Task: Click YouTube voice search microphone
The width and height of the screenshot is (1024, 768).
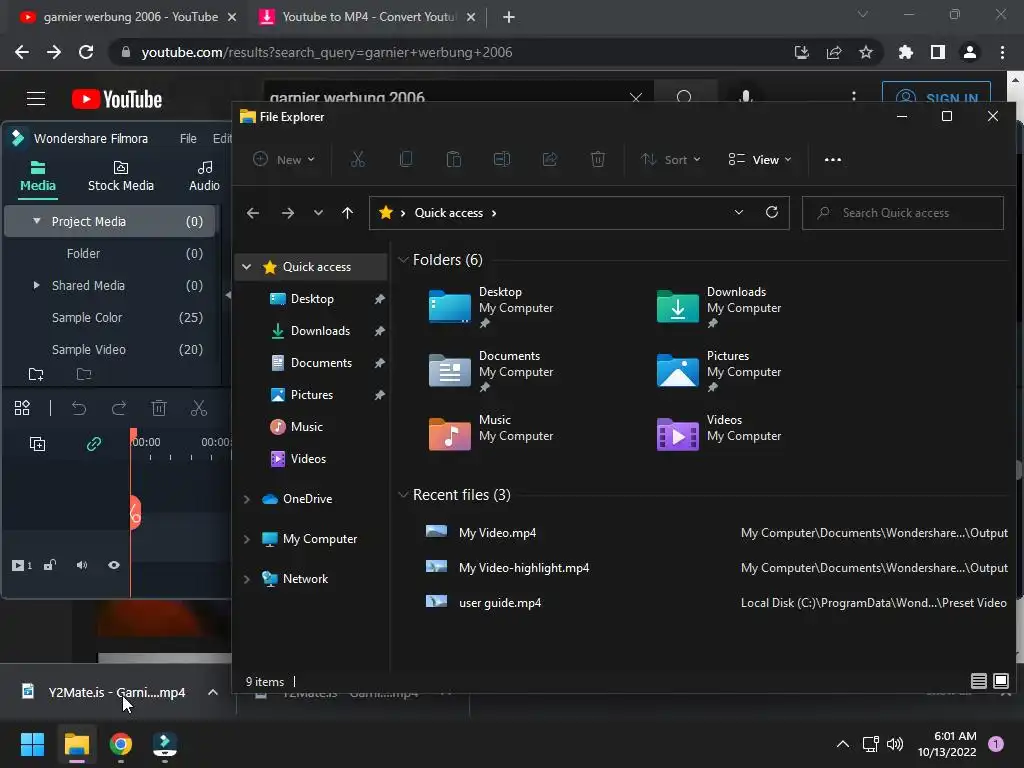Action: click(746, 98)
